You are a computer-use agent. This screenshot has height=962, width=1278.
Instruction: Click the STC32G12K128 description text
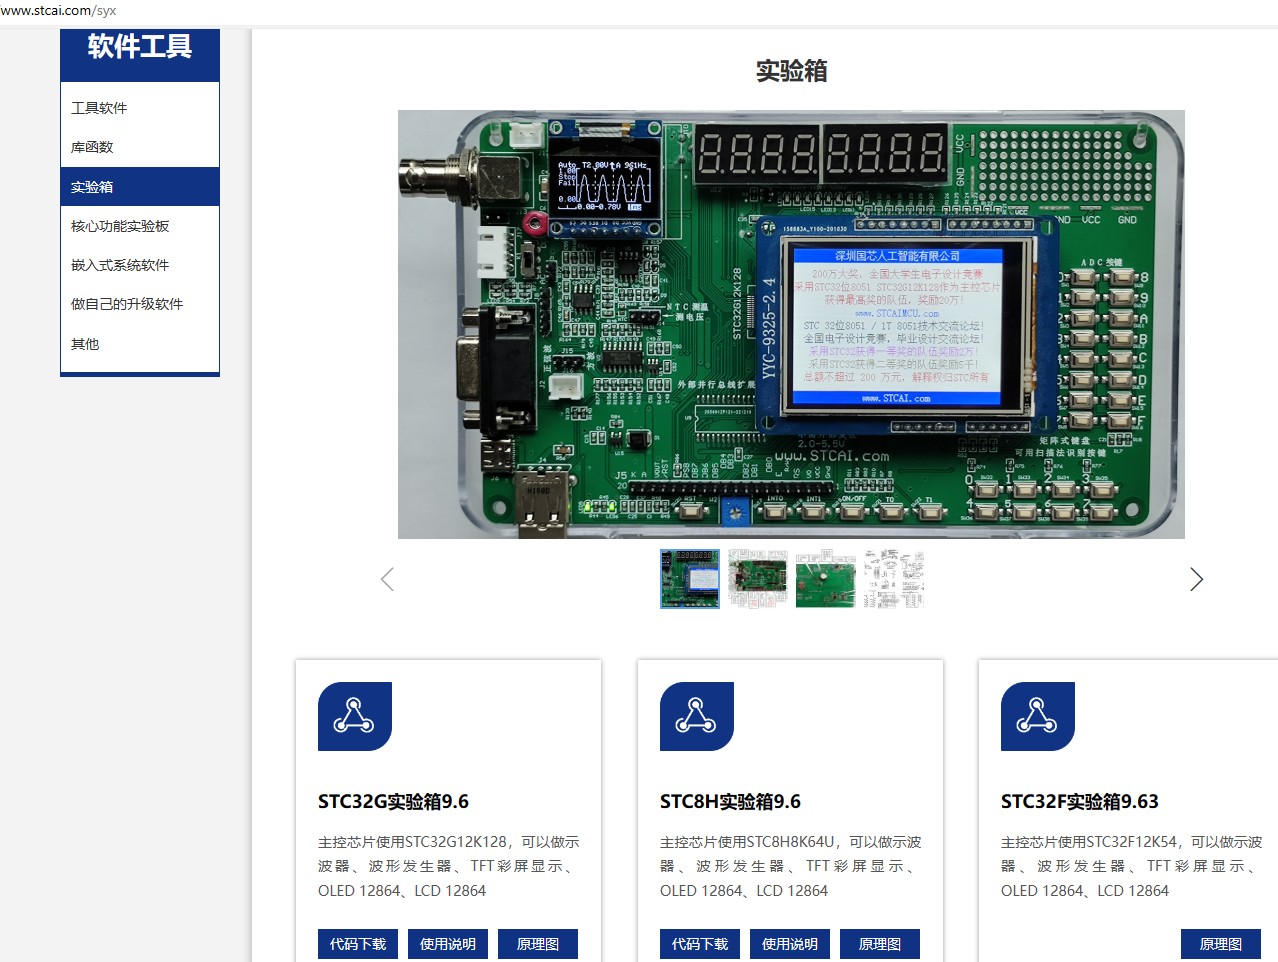tap(449, 866)
